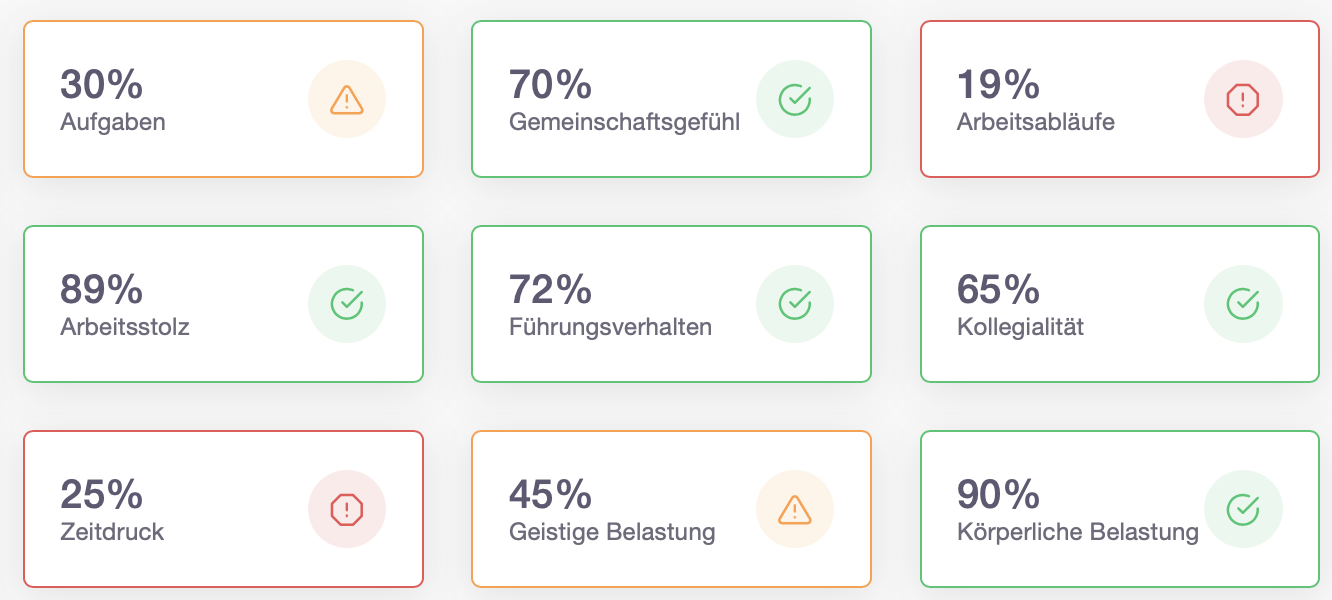This screenshot has width=1332, height=600.
Task: Select the green check icon beside Arbeitsstolz
Action: pos(346,304)
